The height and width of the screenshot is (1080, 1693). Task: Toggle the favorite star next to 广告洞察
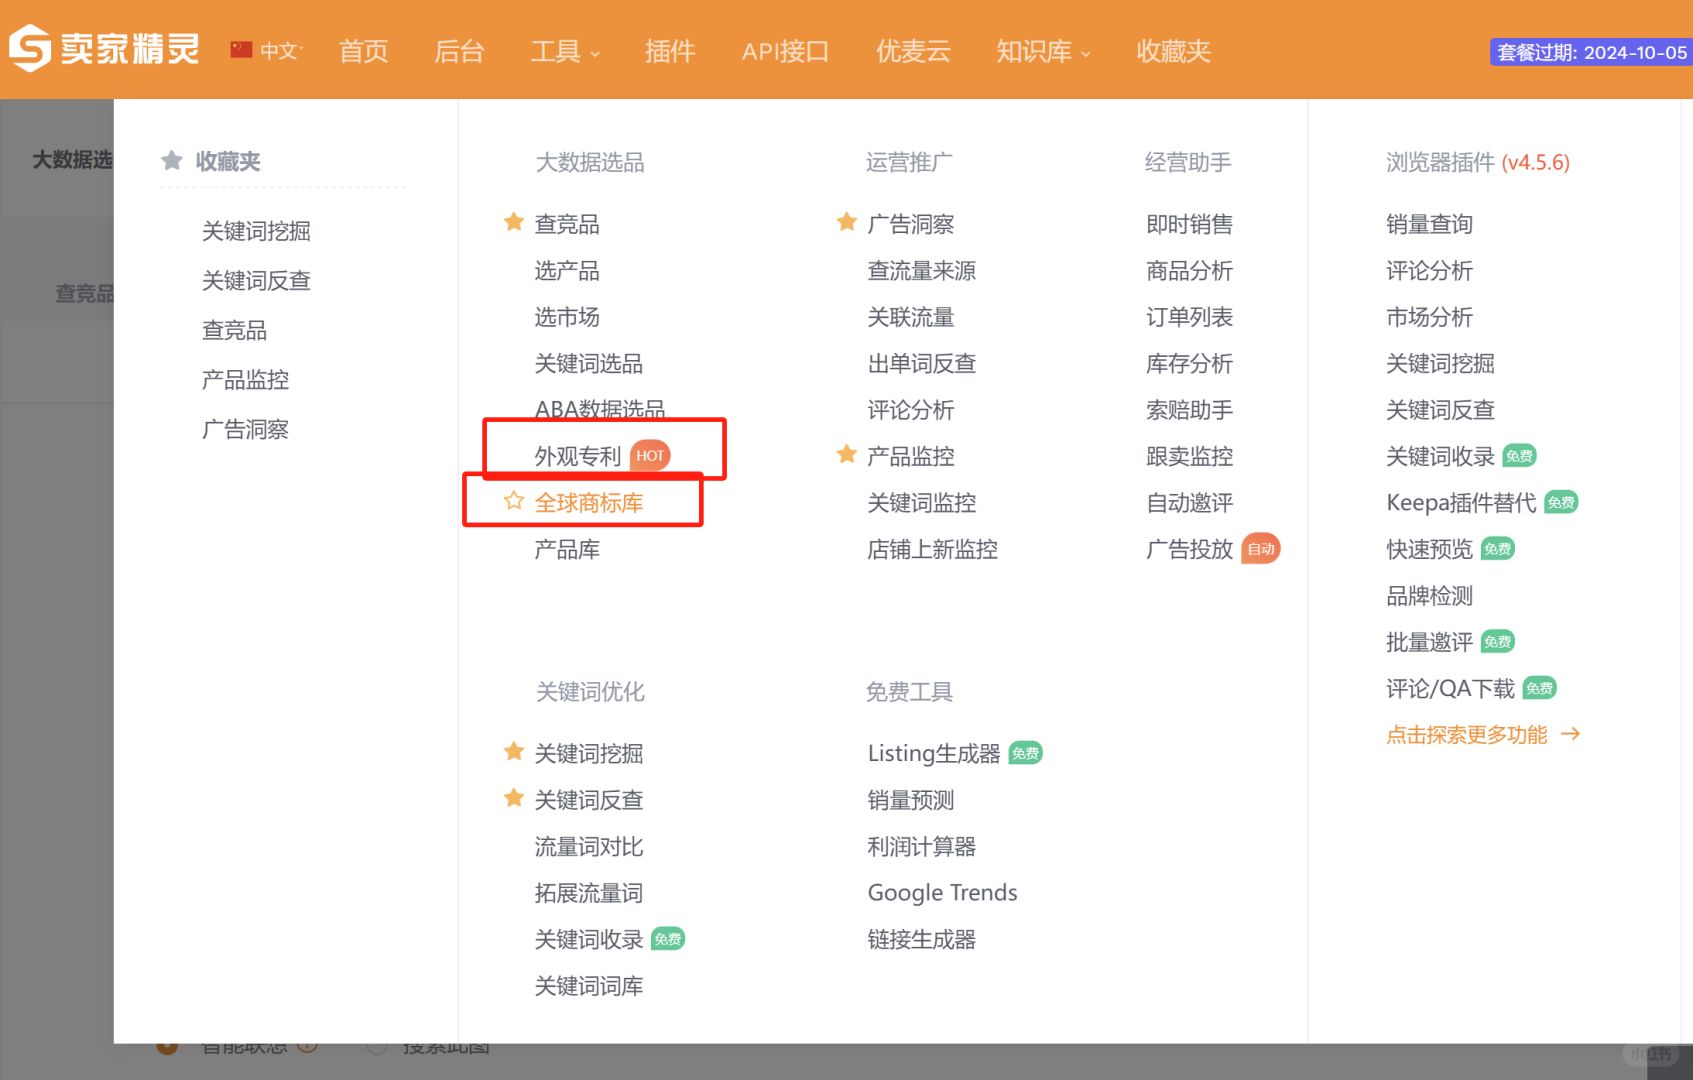pos(847,222)
